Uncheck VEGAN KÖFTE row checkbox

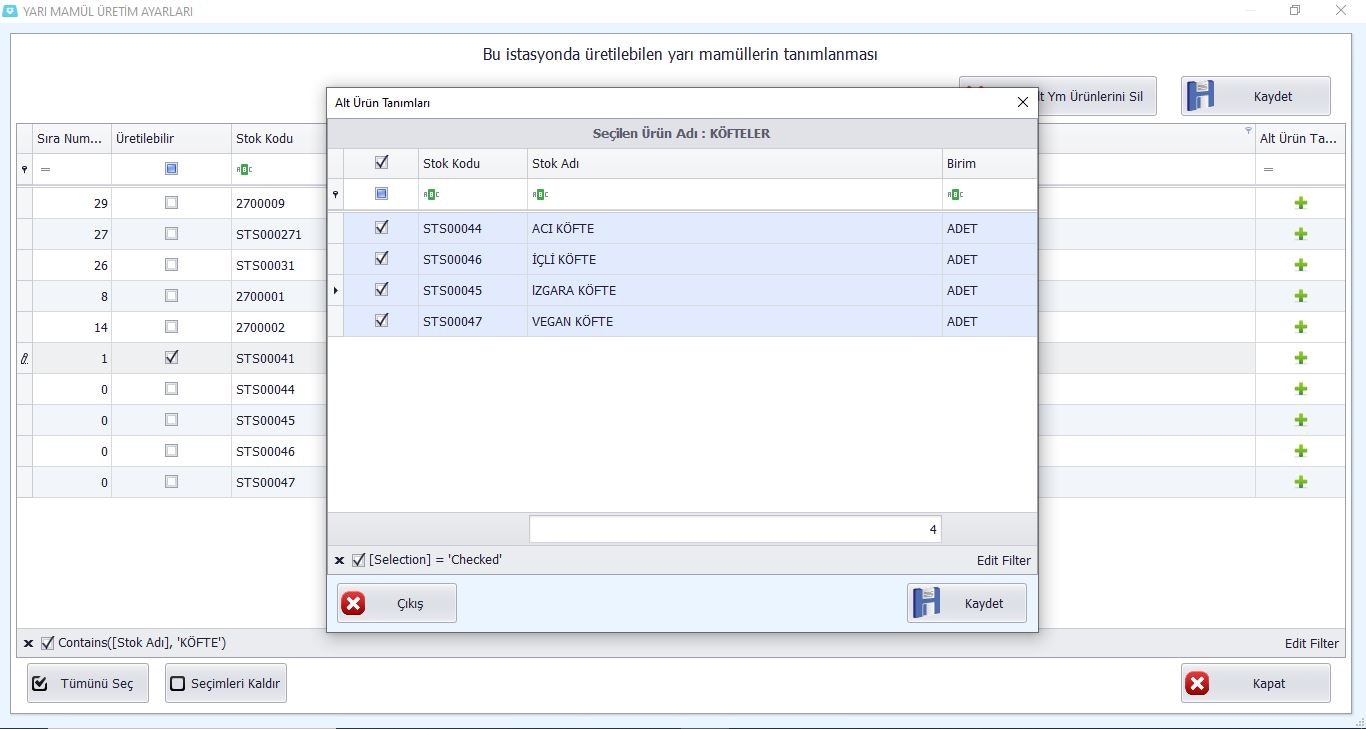381,320
